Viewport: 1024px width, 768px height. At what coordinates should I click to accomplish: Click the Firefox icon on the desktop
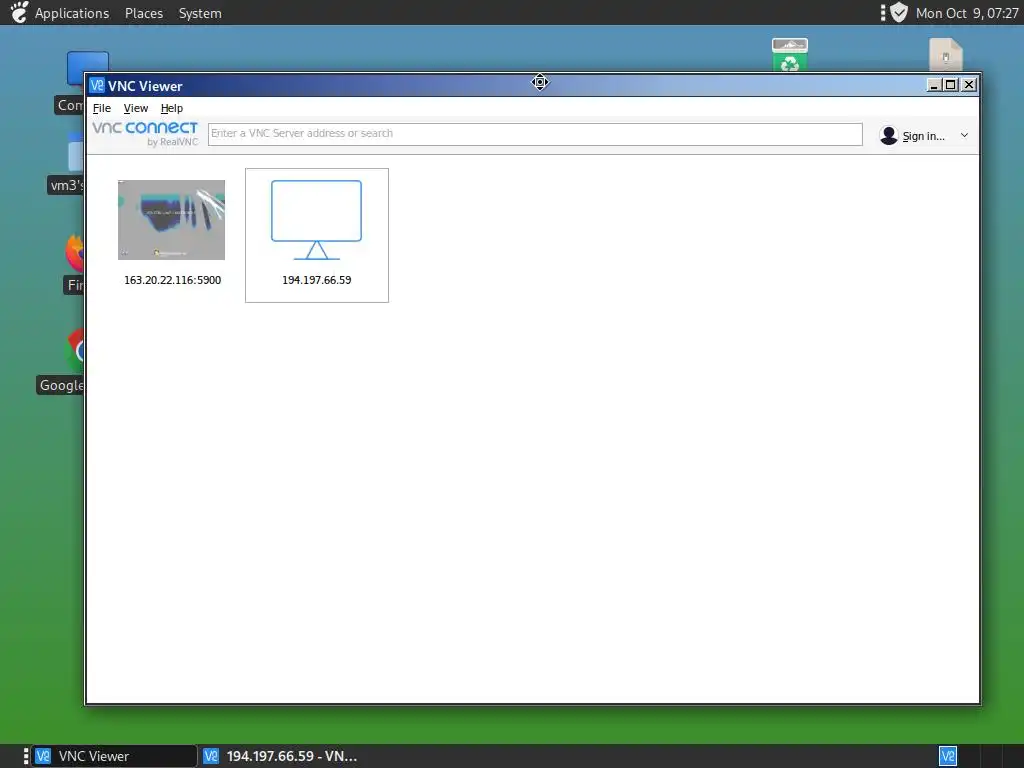pyautogui.click(x=75, y=253)
